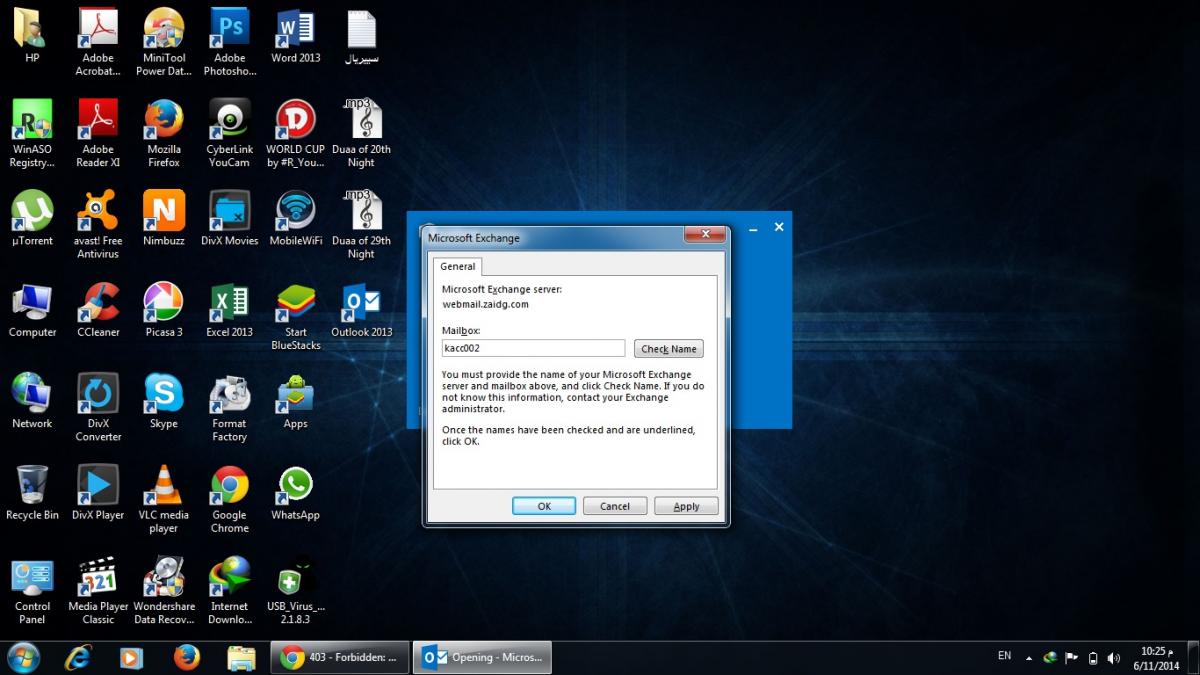Viewport: 1200px width, 675px height.
Task: Open µTorrent desktop shortcut
Action: pos(32,219)
